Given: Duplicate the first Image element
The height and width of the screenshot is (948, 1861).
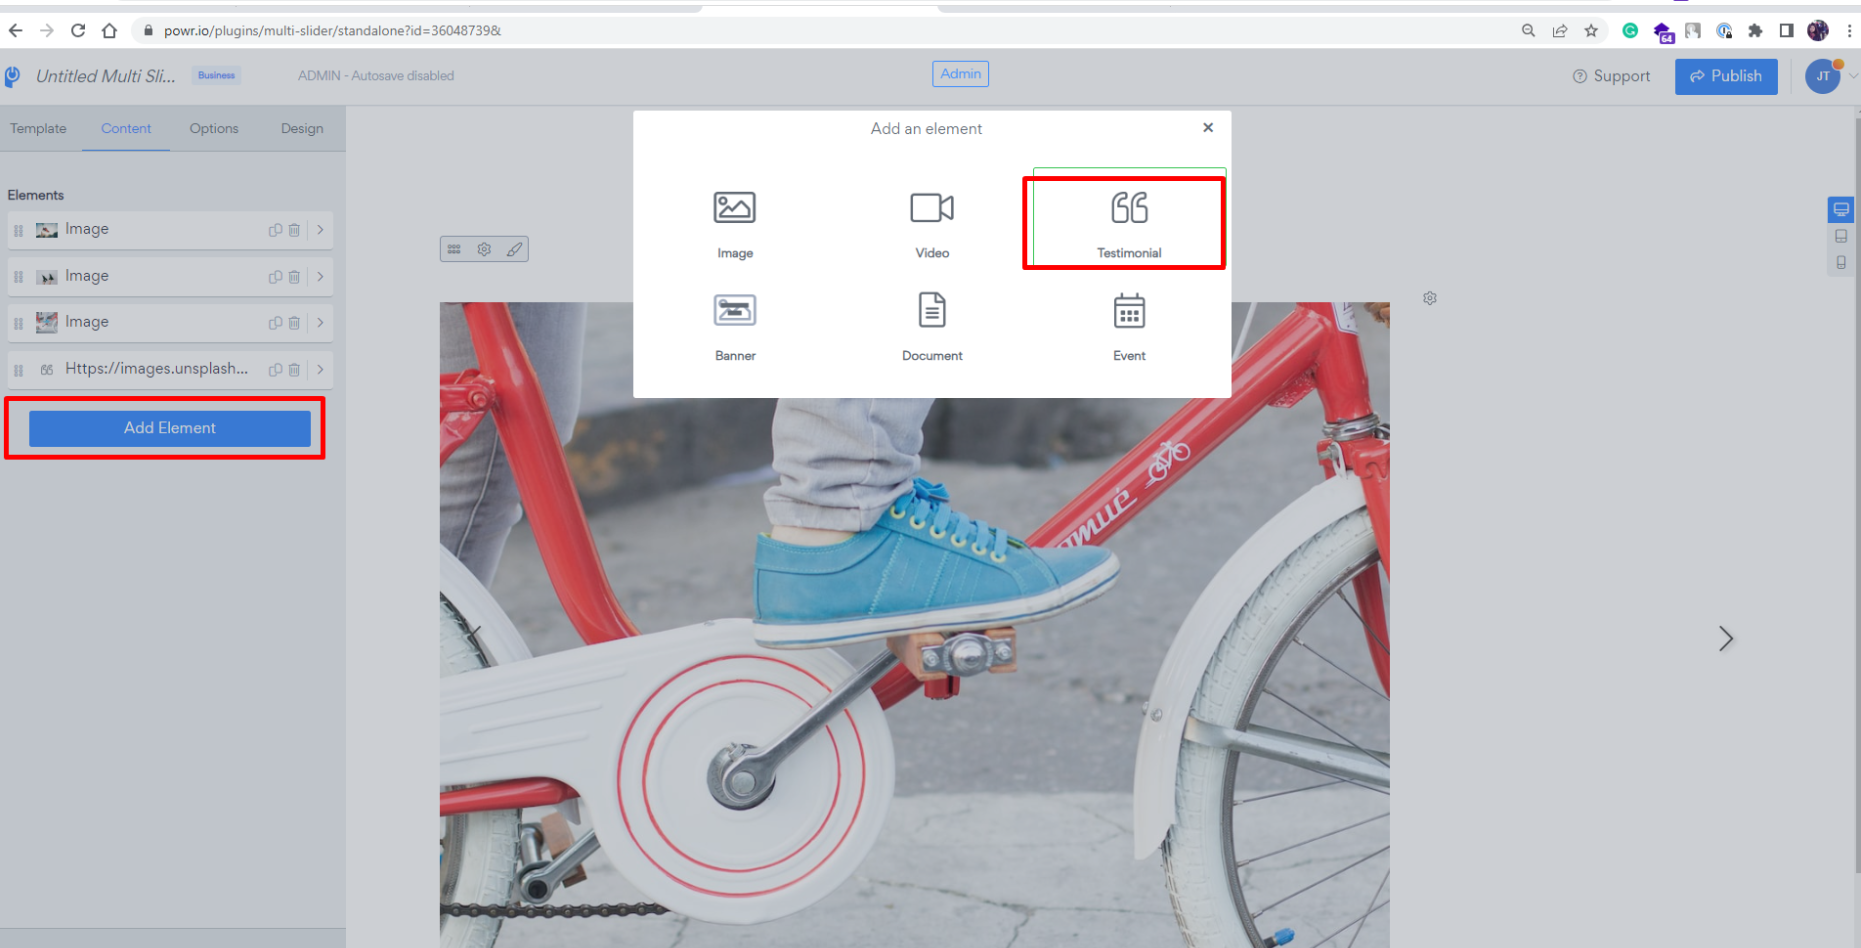Looking at the screenshot, I should click(x=275, y=230).
